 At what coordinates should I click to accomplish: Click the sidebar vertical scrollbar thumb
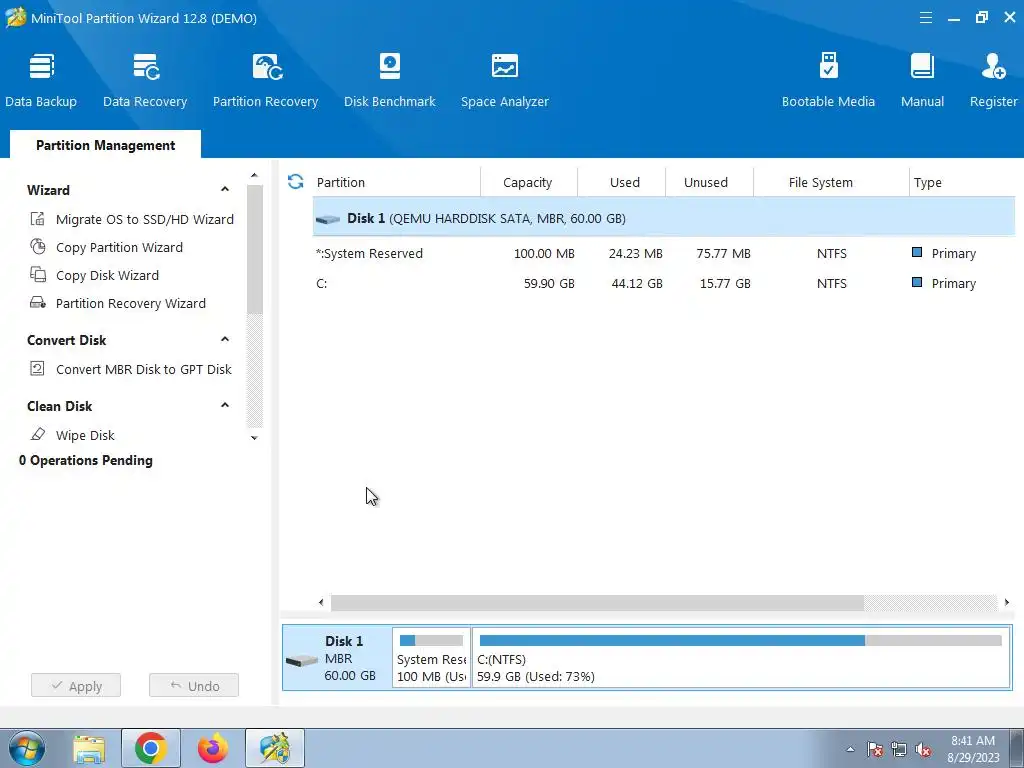[x=255, y=249]
